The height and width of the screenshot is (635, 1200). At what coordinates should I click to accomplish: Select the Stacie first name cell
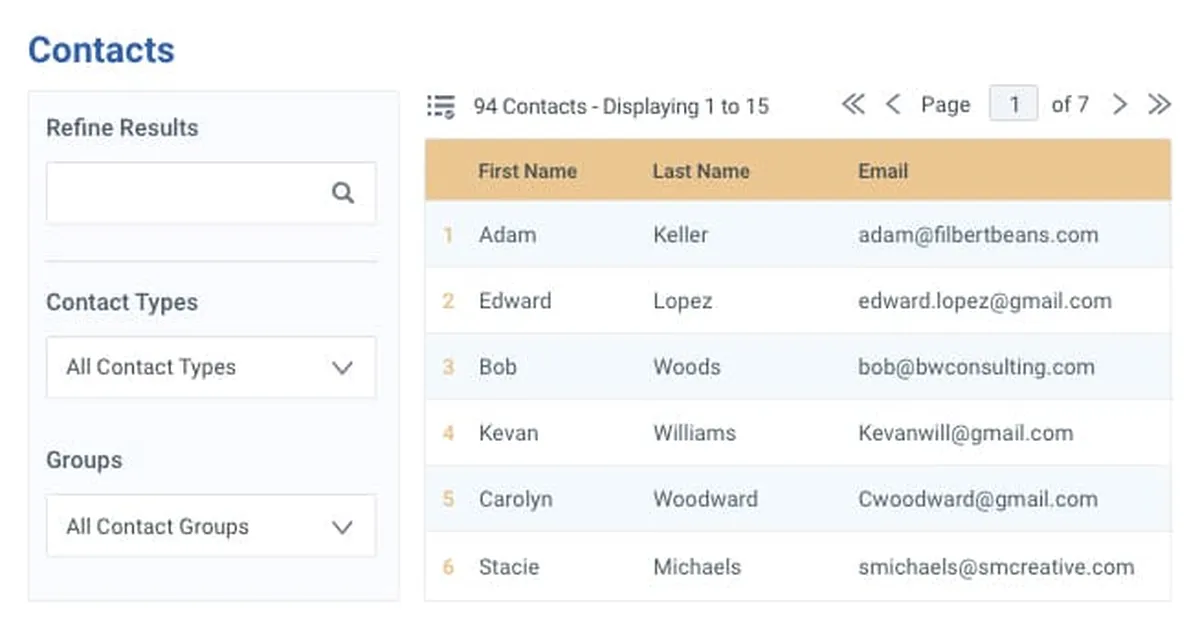tap(508, 567)
